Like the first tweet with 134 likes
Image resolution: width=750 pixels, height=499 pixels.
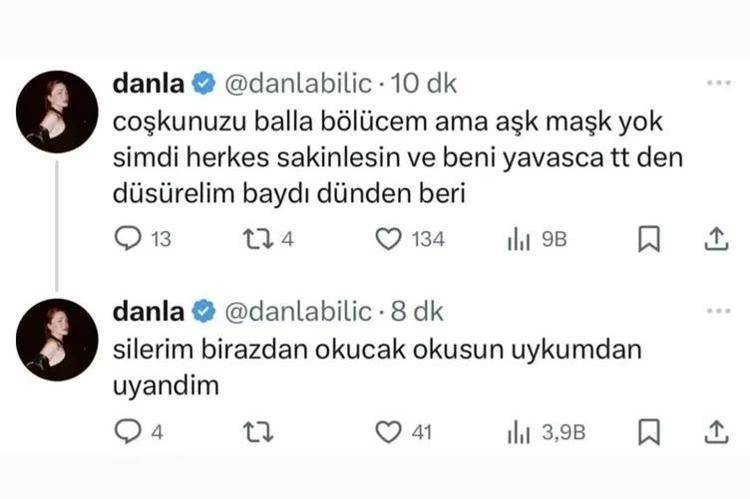387,239
